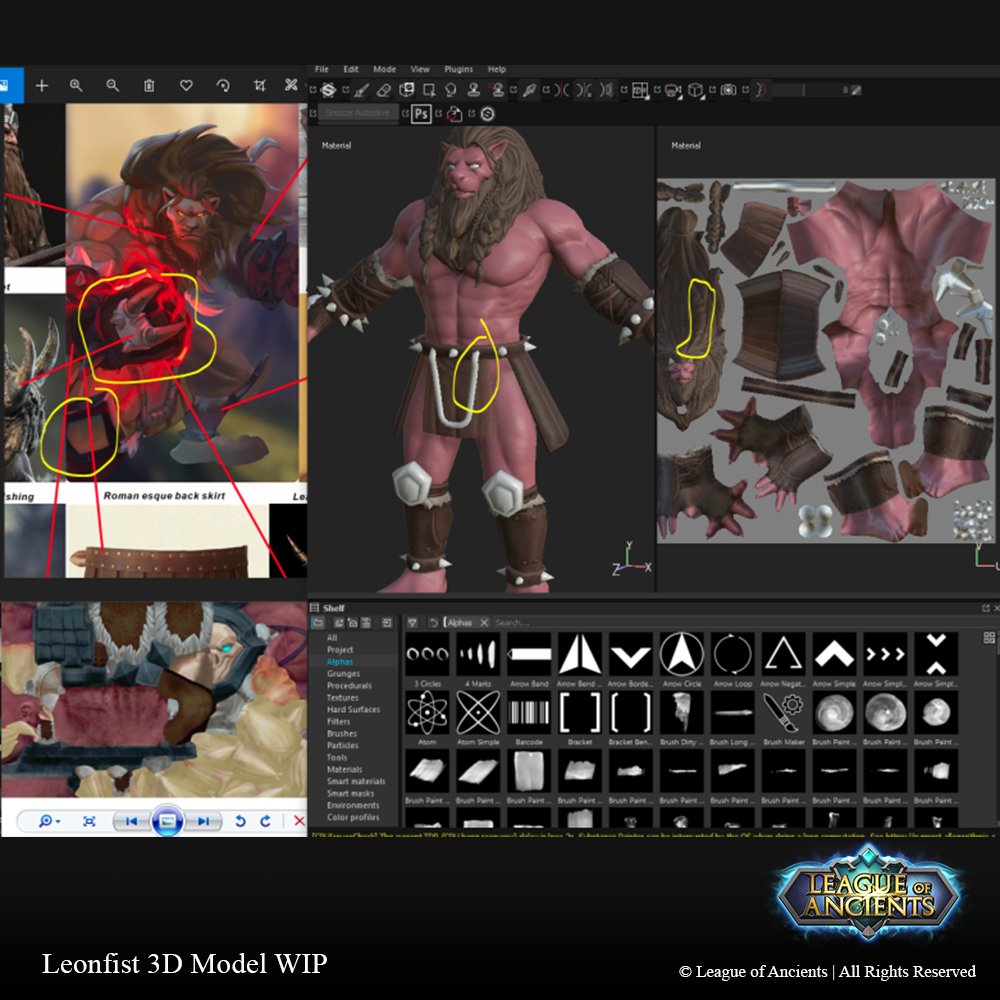Screen dimensions: 1000x1000
Task: Zoom in on the reference photo
Action: click(76, 85)
